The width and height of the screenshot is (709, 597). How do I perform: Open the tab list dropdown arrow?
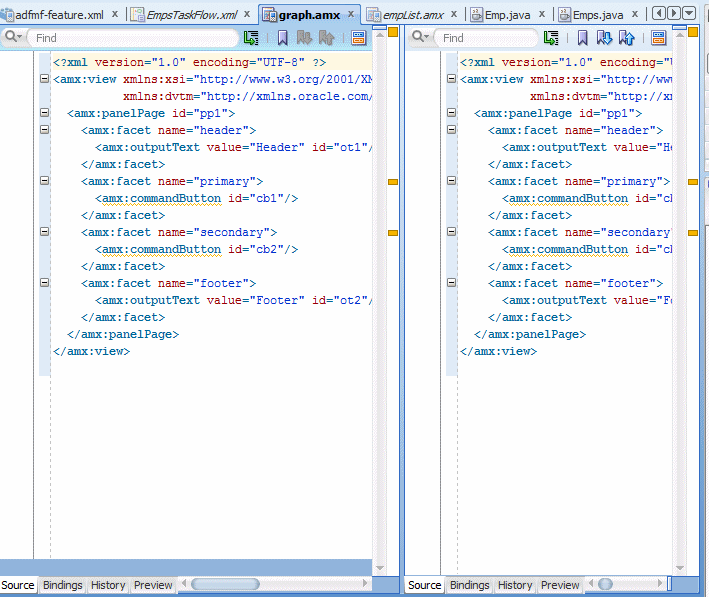click(x=689, y=13)
